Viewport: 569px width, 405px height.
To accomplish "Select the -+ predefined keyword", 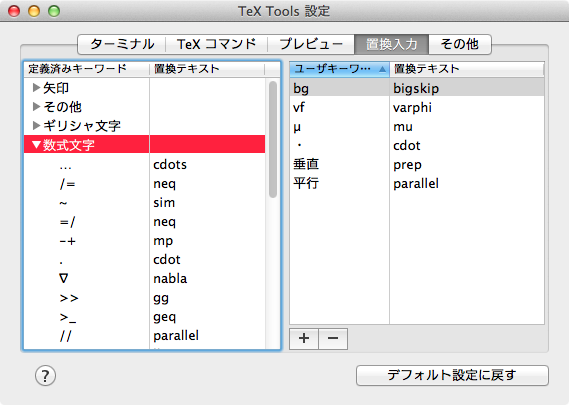I will (x=67, y=241).
